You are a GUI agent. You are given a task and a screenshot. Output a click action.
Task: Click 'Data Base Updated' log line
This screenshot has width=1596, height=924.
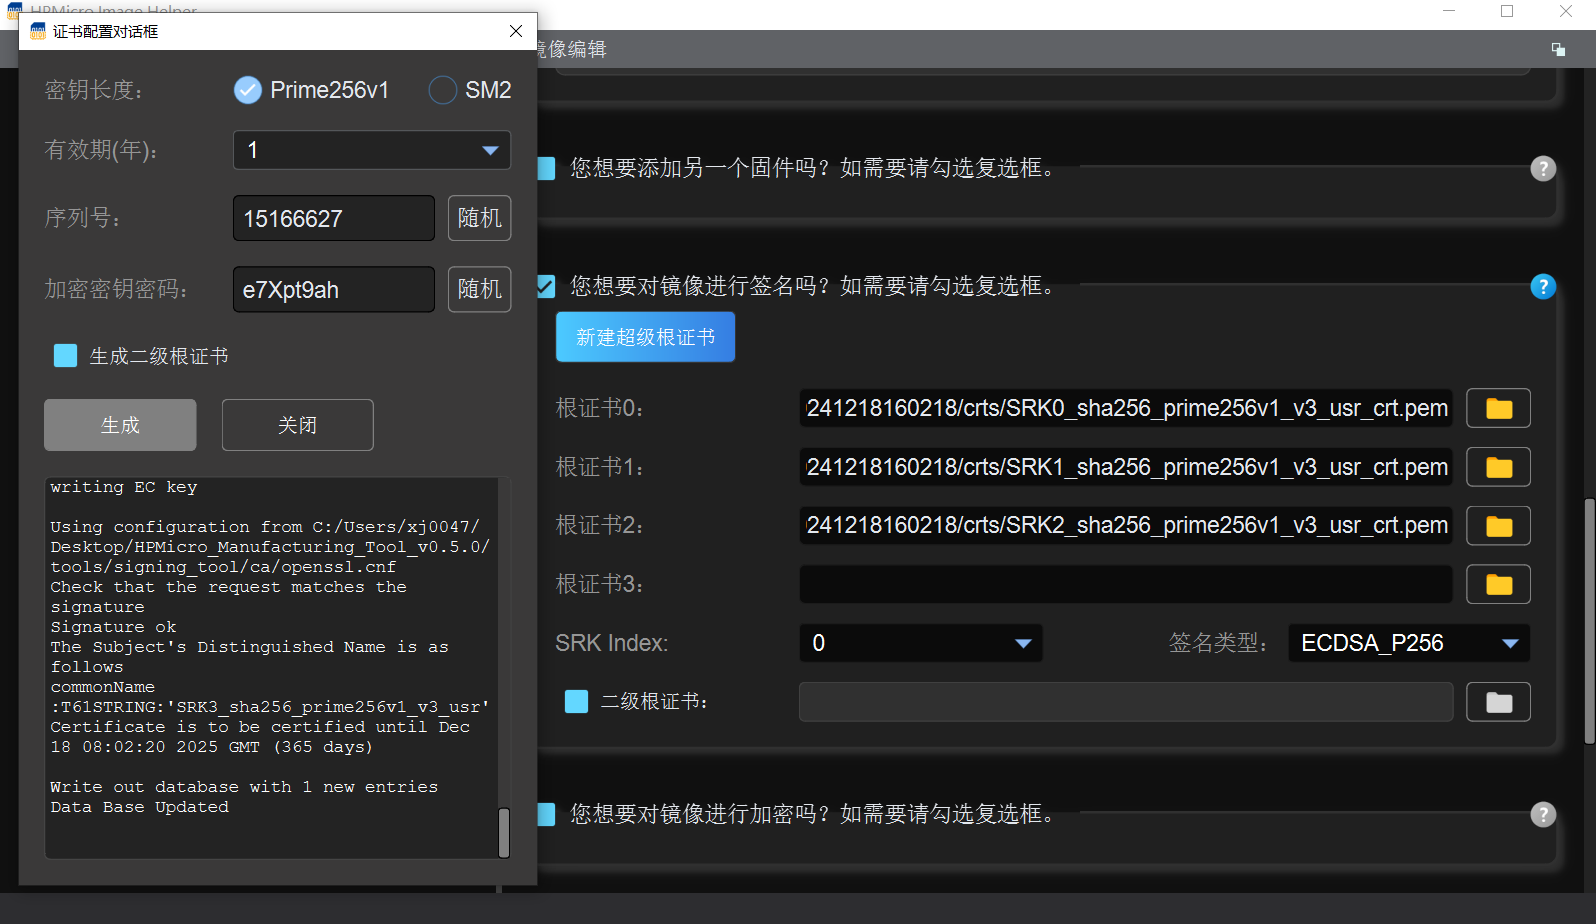click(139, 807)
